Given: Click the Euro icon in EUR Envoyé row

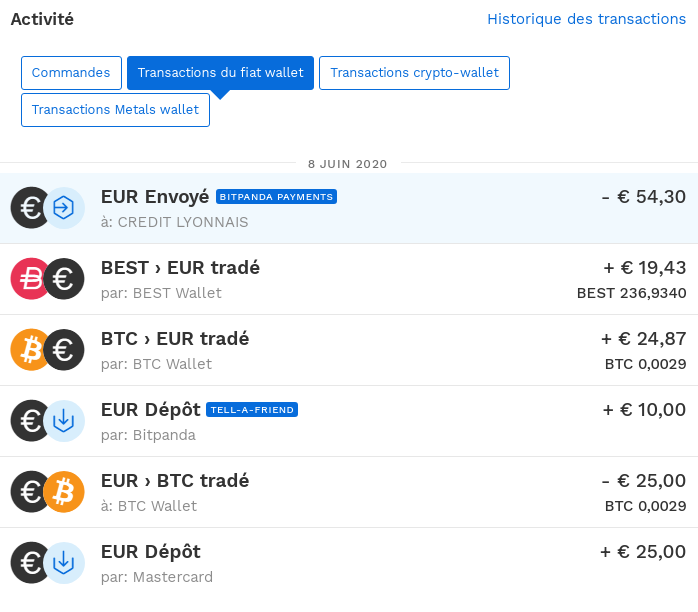Looking at the screenshot, I should (29, 208).
